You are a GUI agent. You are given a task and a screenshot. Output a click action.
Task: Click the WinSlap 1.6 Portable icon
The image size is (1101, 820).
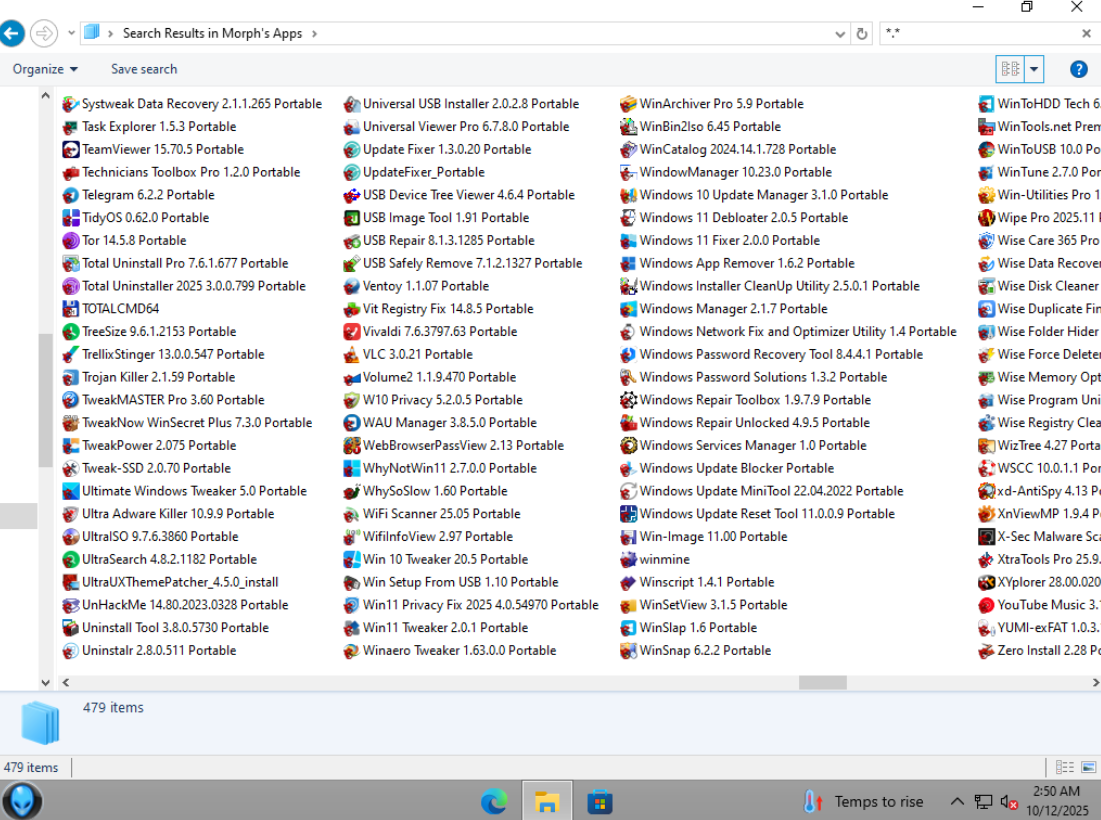tap(628, 628)
